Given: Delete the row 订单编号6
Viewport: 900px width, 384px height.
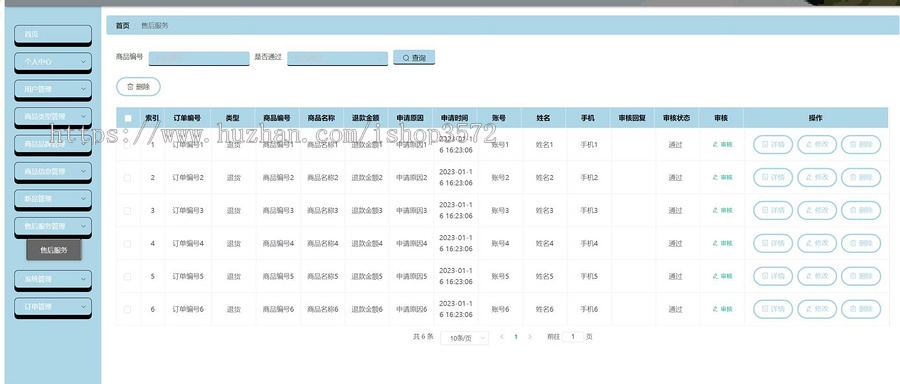Looking at the screenshot, I should tap(861, 309).
